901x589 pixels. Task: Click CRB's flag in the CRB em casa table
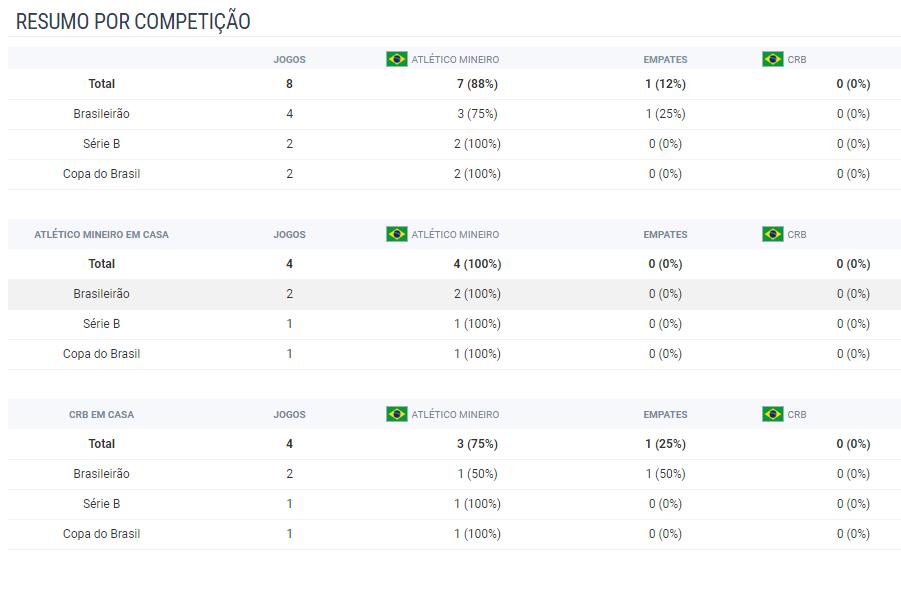pos(772,414)
